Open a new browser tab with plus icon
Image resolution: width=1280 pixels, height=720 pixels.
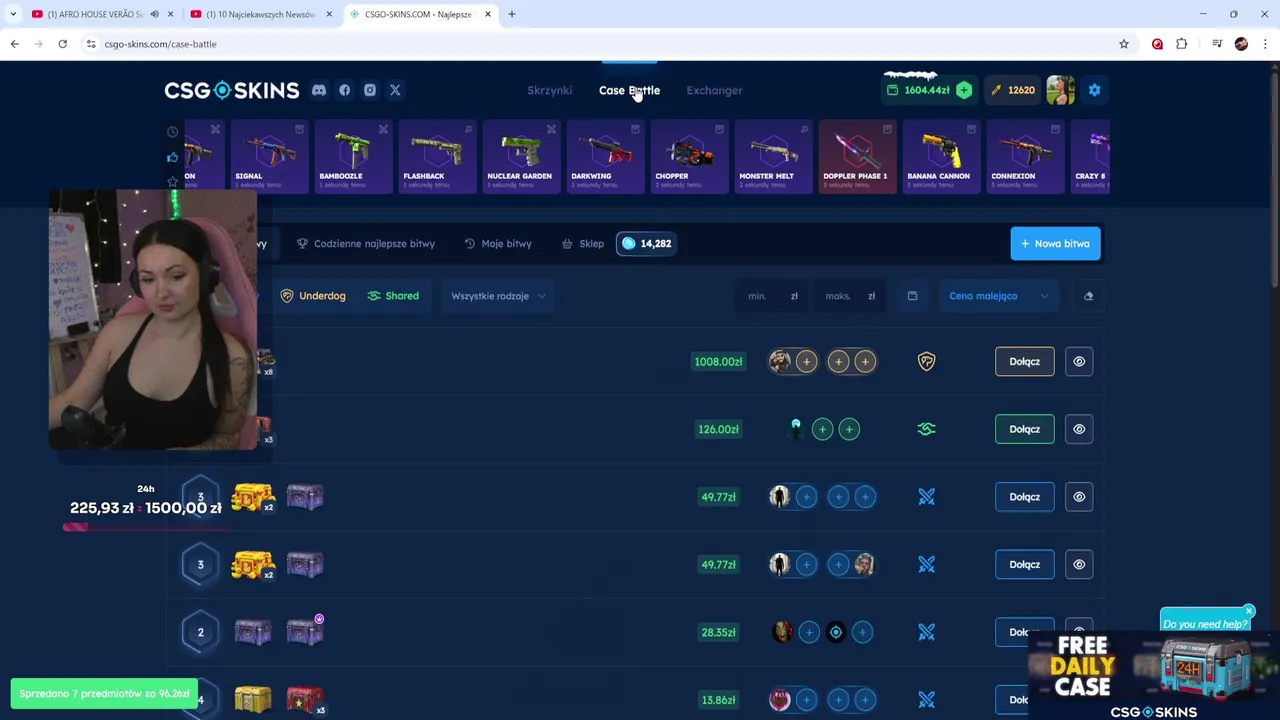[x=511, y=14]
